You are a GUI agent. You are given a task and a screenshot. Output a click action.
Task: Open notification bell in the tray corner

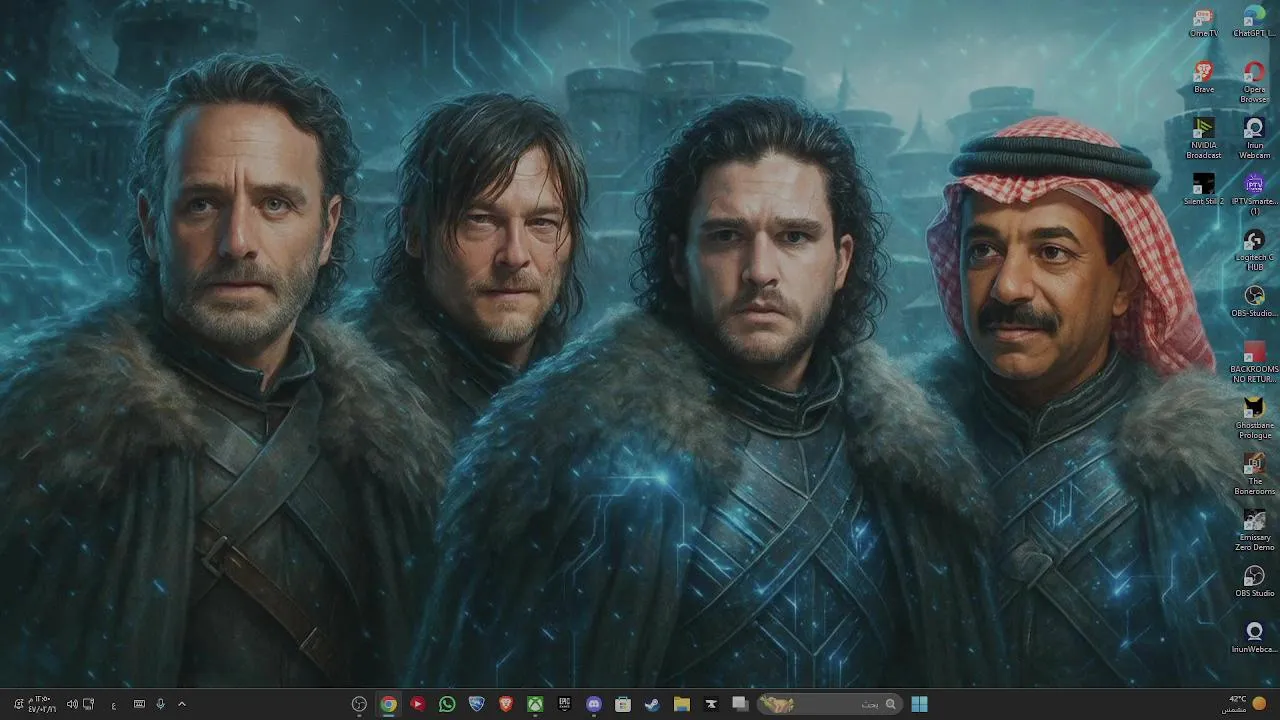click(x=18, y=704)
